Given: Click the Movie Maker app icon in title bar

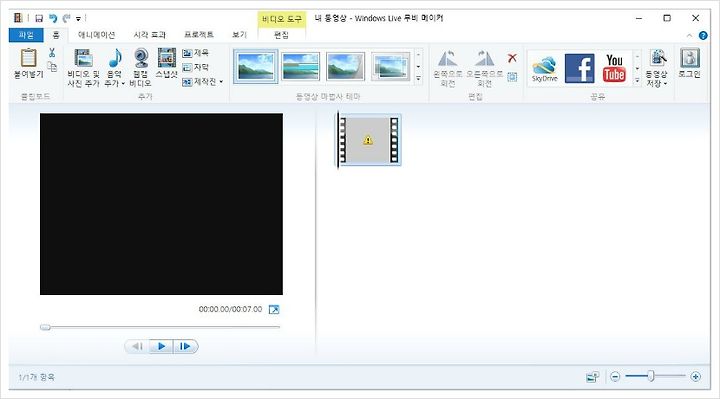Looking at the screenshot, I should (18, 18).
